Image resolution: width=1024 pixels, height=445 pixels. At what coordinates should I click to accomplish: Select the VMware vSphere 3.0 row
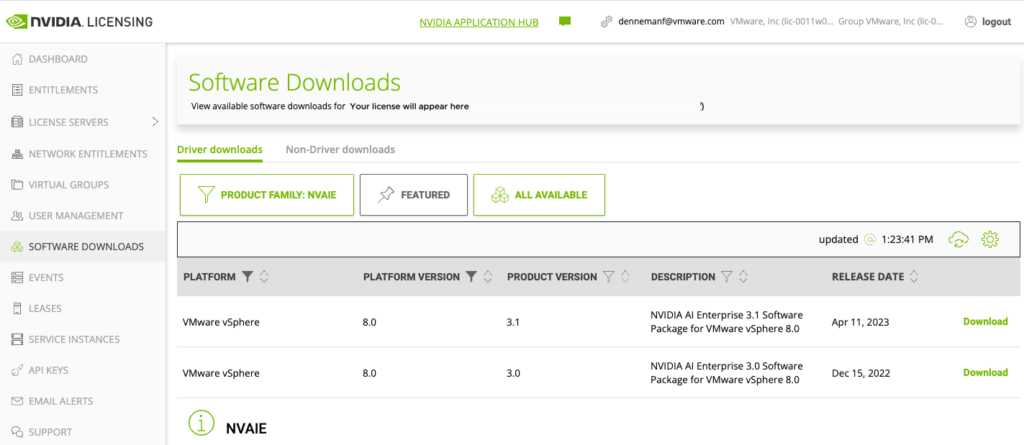[x=500, y=373]
